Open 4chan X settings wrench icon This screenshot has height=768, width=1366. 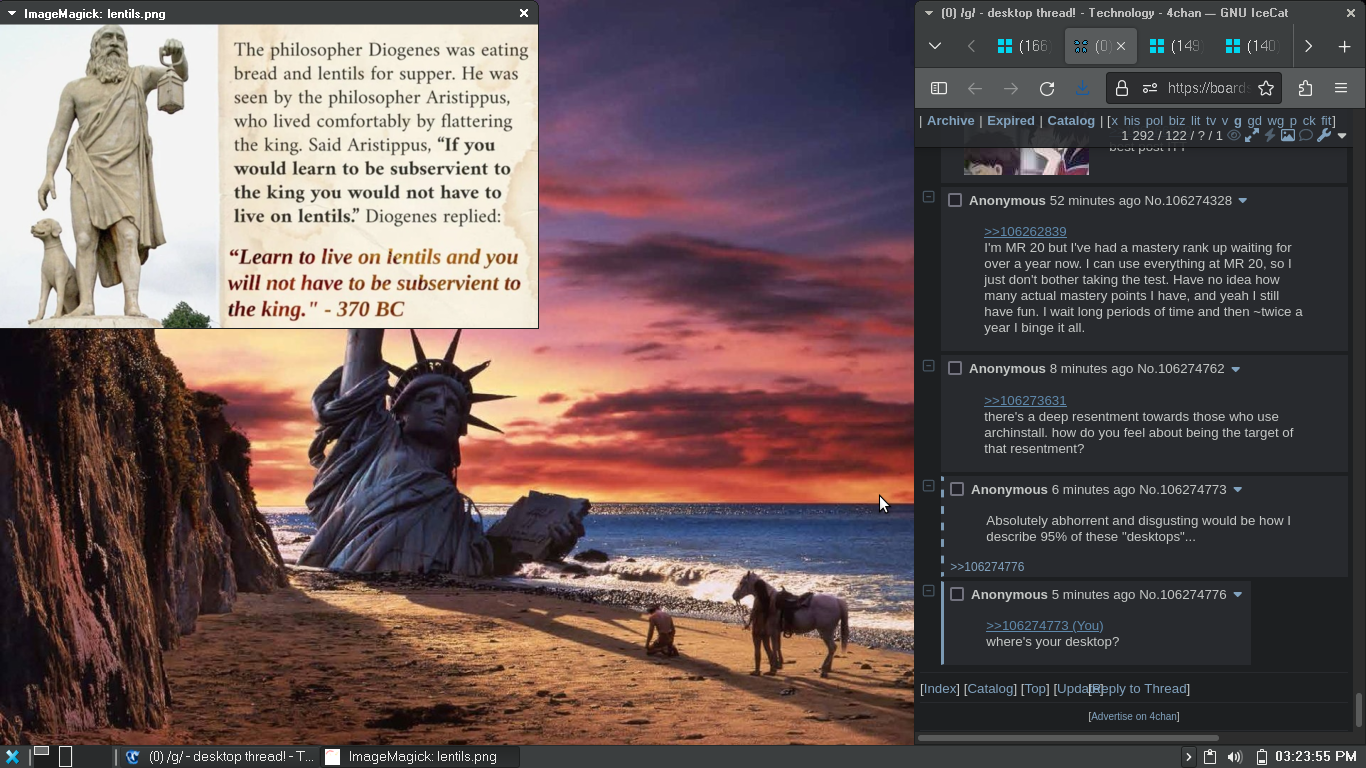click(x=1324, y=135)
